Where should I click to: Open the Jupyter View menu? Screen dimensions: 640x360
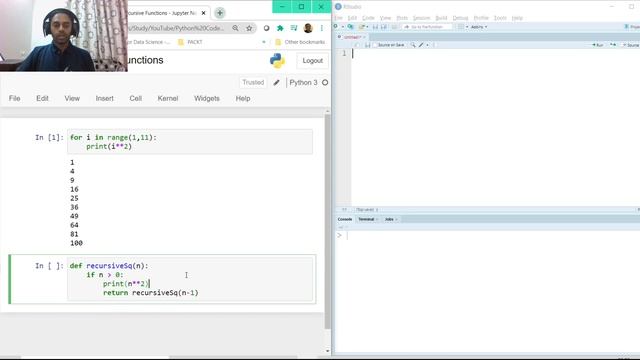click(x=72, y=98)
